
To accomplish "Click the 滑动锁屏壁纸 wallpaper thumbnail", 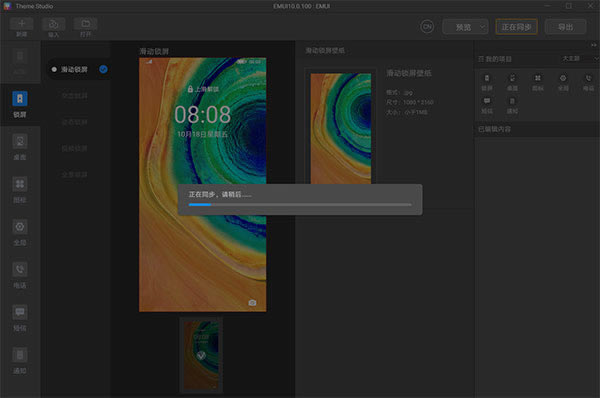I will pos(341,129).
